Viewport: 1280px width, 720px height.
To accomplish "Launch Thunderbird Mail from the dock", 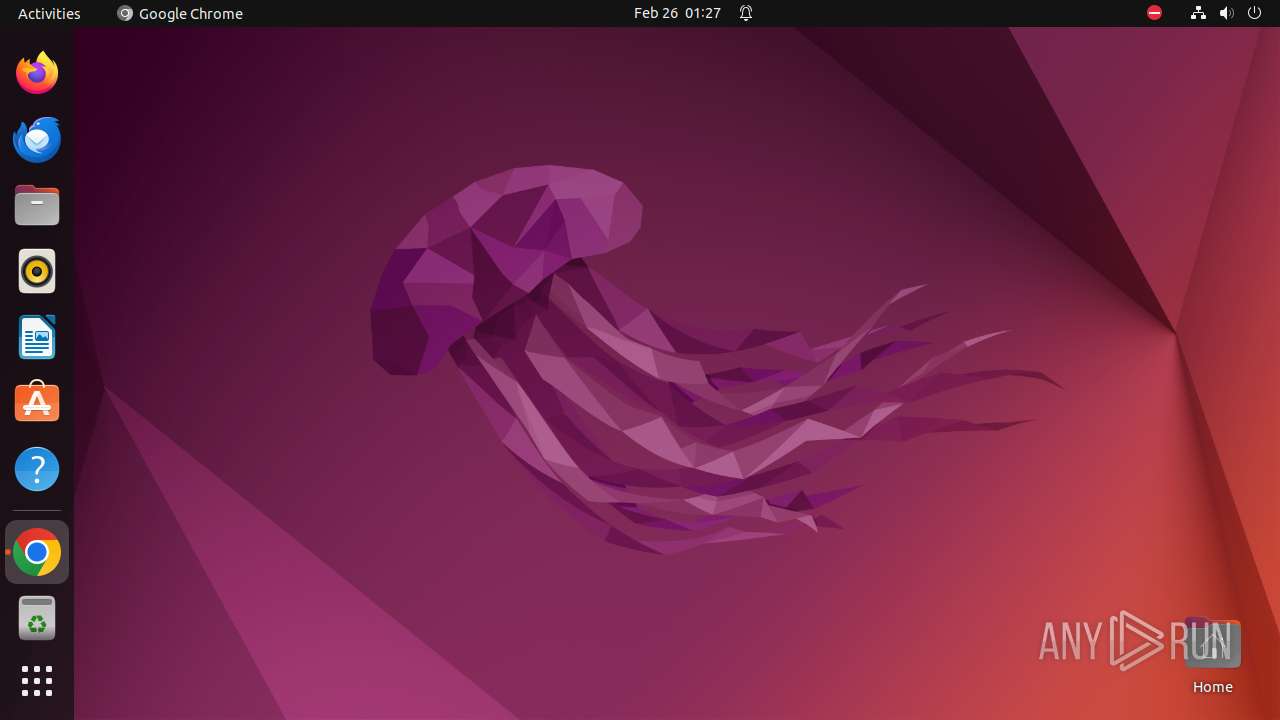I will pos(37,139).
